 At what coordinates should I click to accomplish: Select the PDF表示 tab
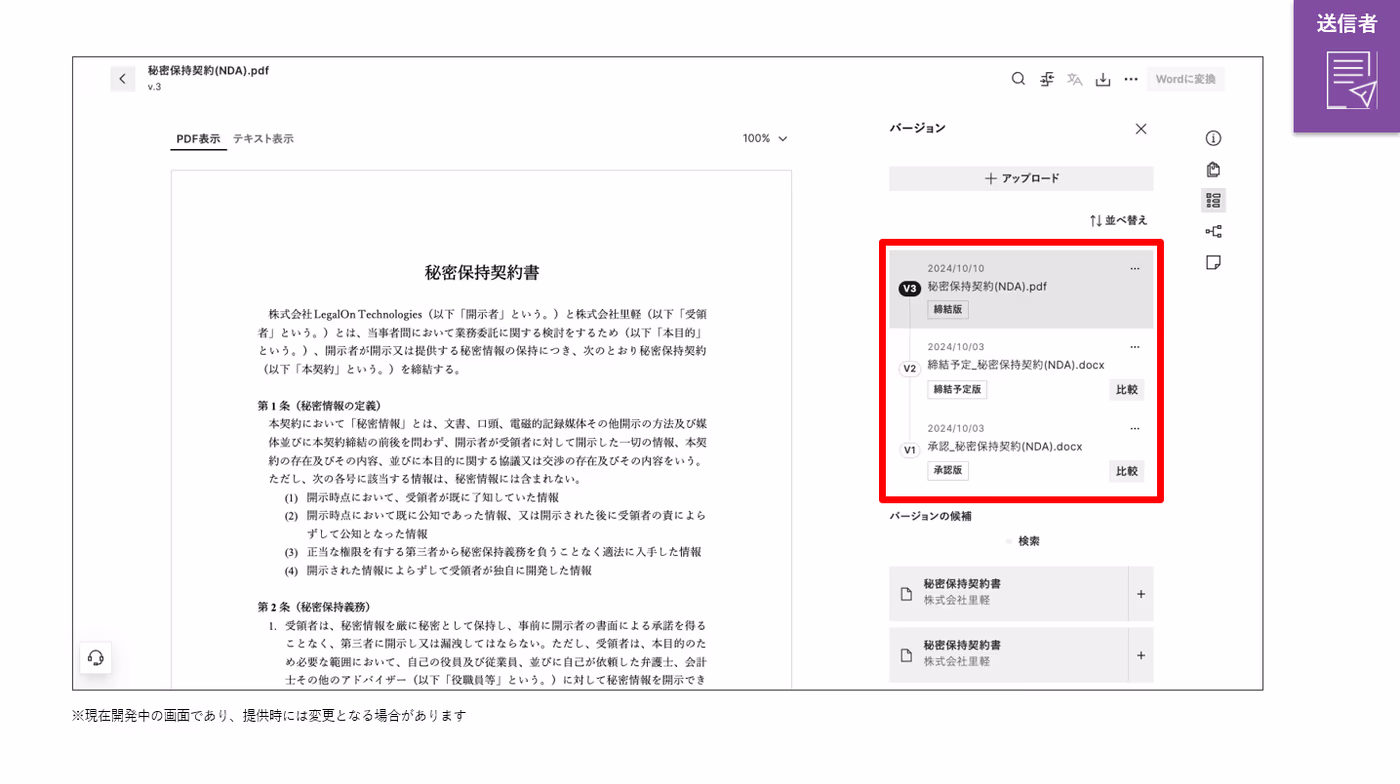point(198,139)
